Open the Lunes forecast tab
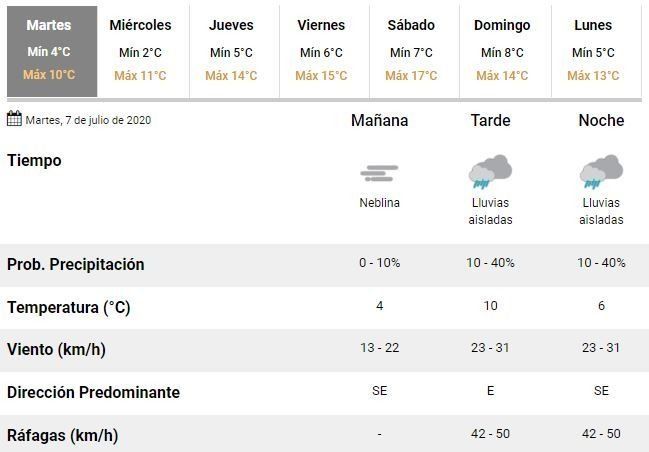This screenshot has width=649, height=452. [593, 50]
